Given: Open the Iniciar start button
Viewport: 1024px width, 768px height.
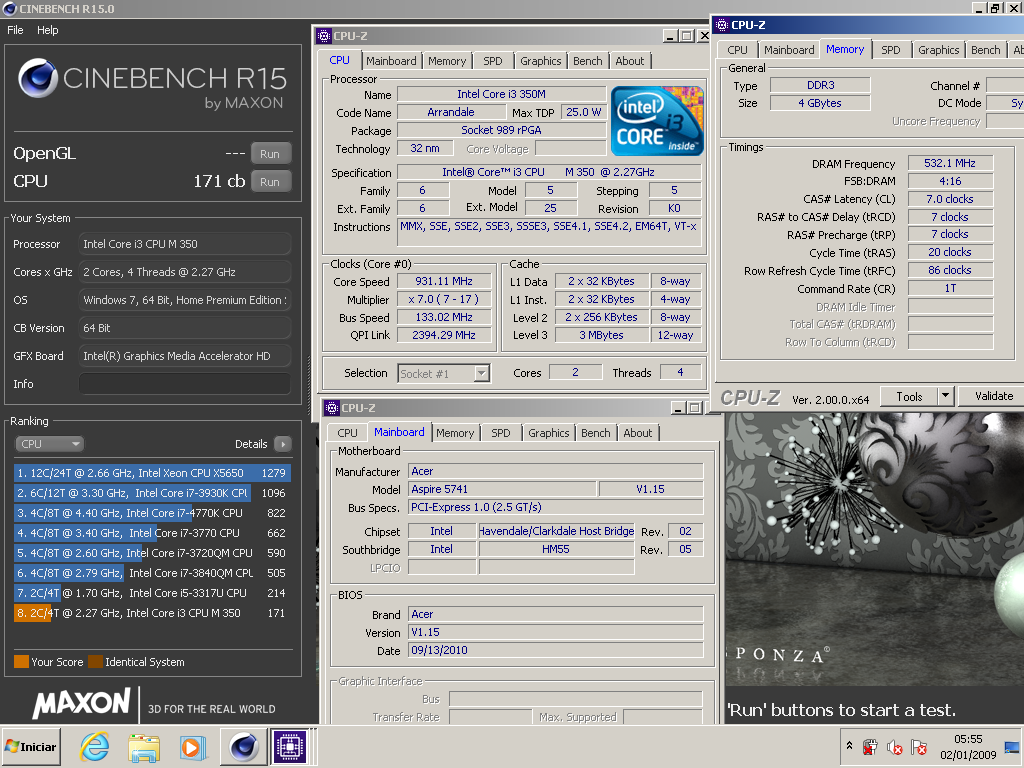Looking at the screenshot, I should click(31, 746).
